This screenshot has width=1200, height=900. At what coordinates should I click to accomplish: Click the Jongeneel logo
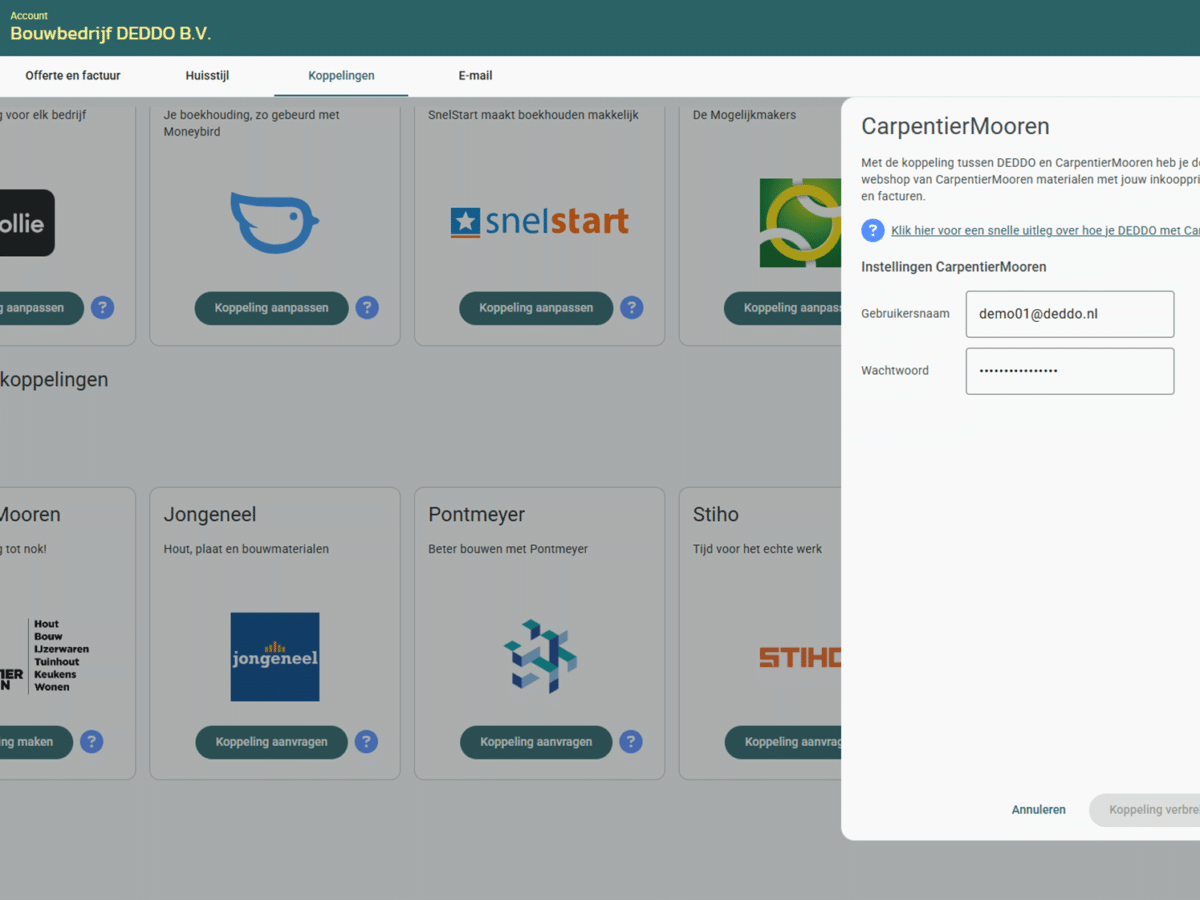[275, 657]
